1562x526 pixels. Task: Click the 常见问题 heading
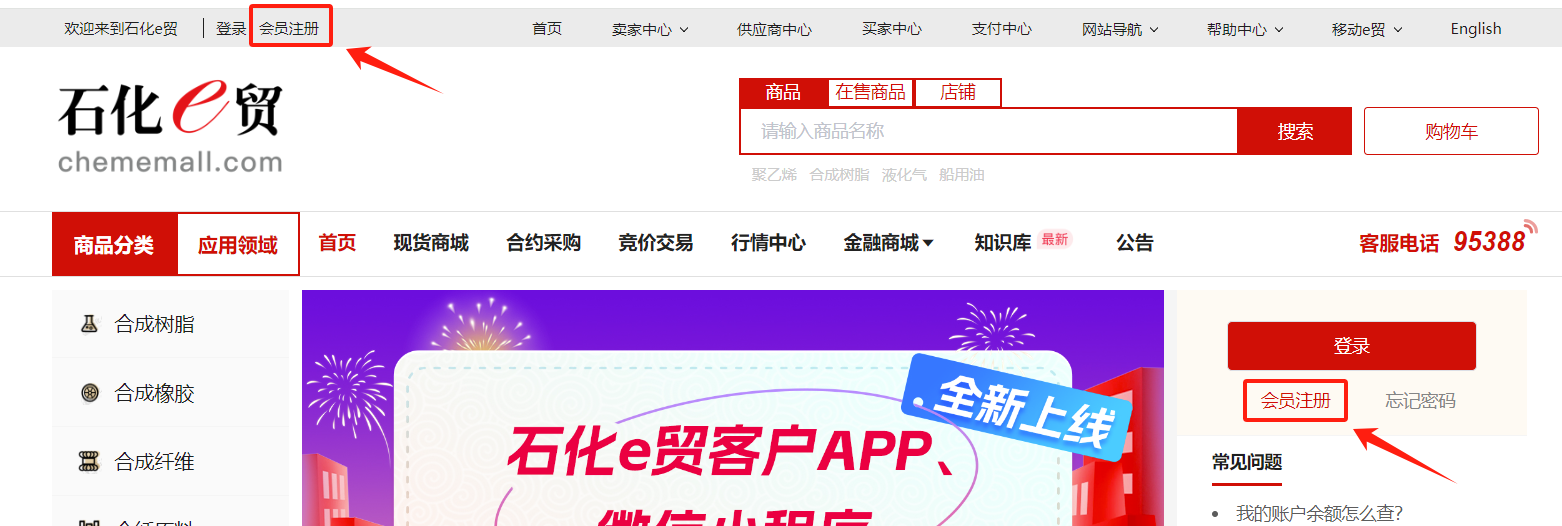[x=1247, y=462]
